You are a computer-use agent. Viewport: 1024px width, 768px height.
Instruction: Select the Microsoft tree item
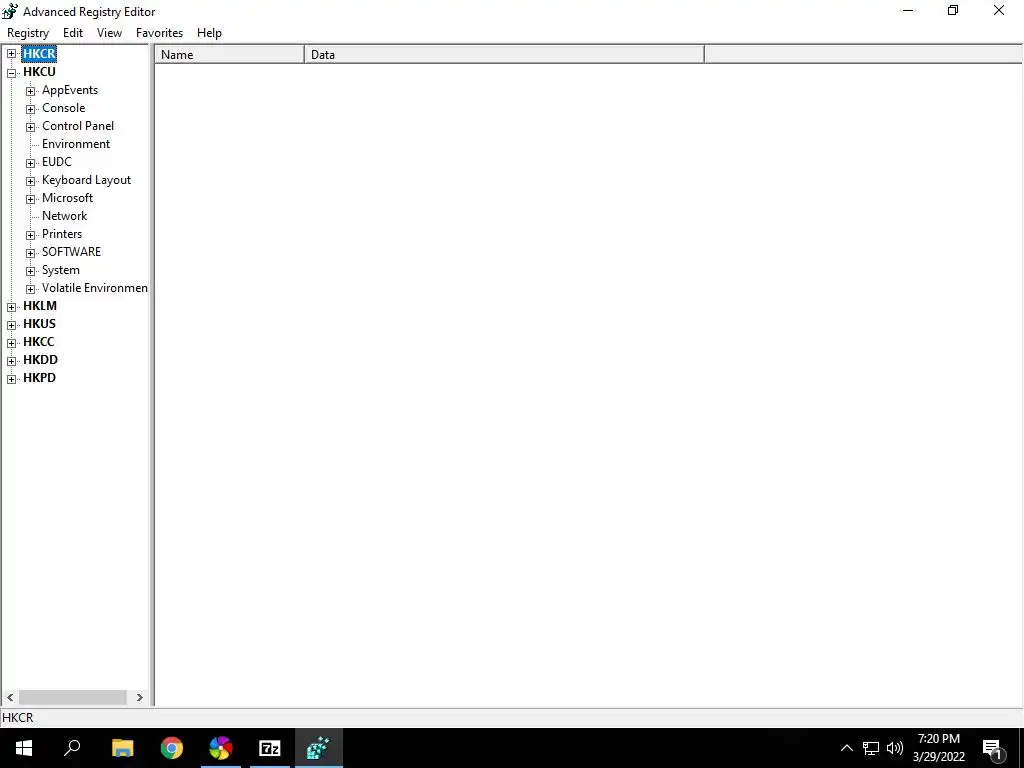click(67, 198)
